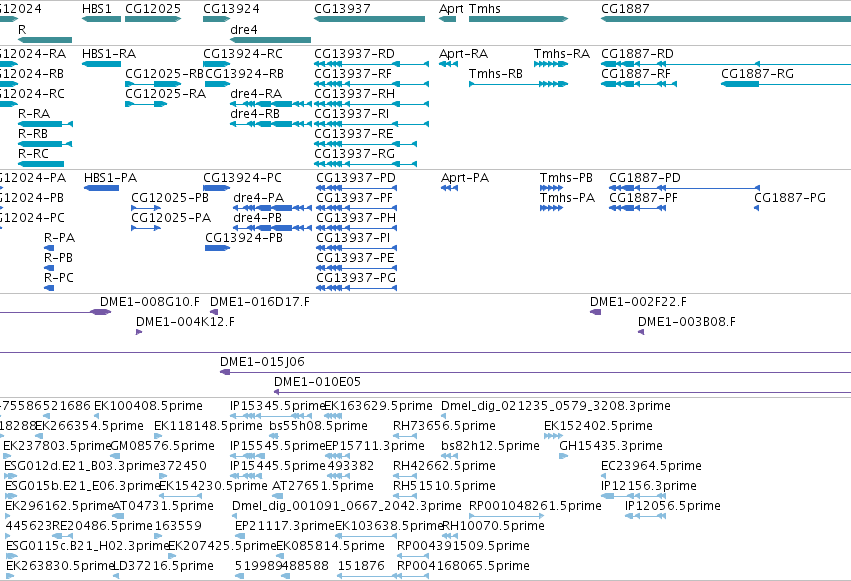This screenshot has width=851, height=581.
Task: Select BAC clone DME1-015J06
Action: pyautogui.click(x=535, y=372)
